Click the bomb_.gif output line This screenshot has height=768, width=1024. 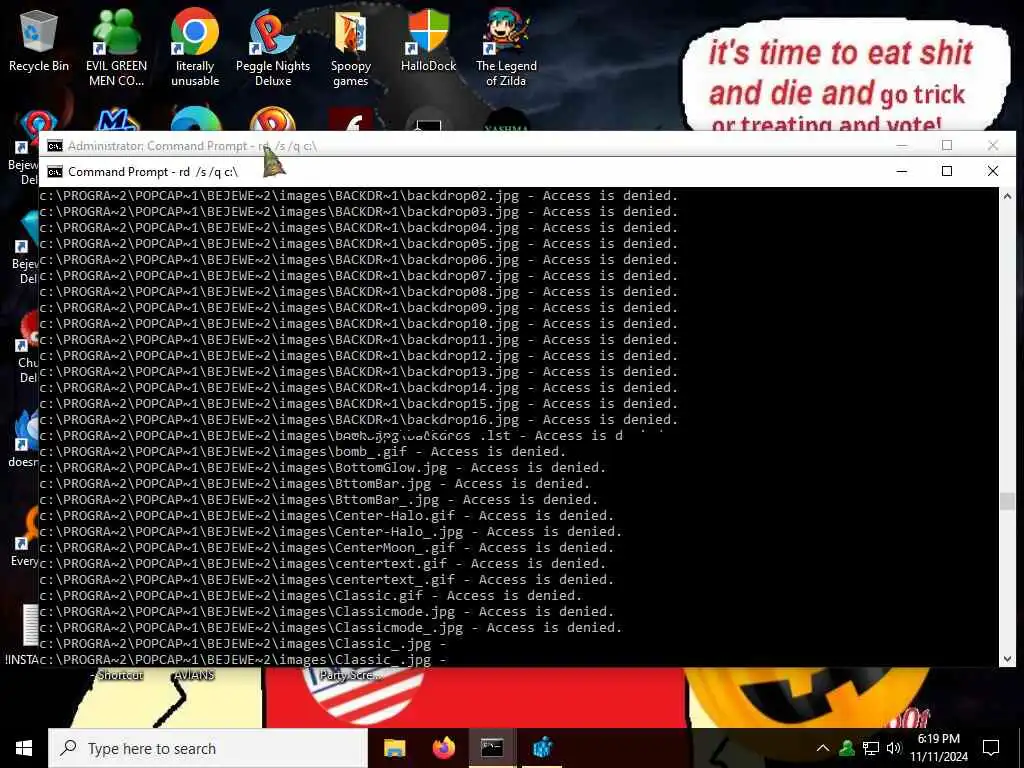coord(302,451)
